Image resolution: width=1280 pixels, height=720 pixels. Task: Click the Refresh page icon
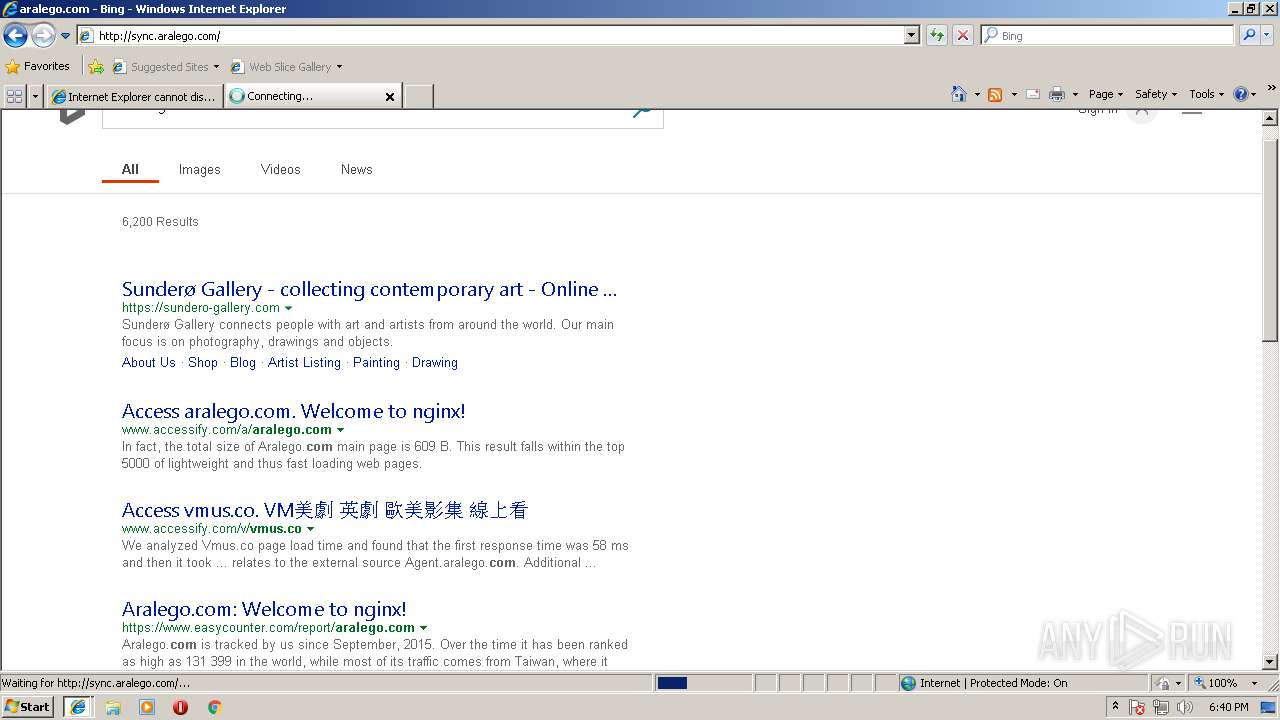coord(937,36)
